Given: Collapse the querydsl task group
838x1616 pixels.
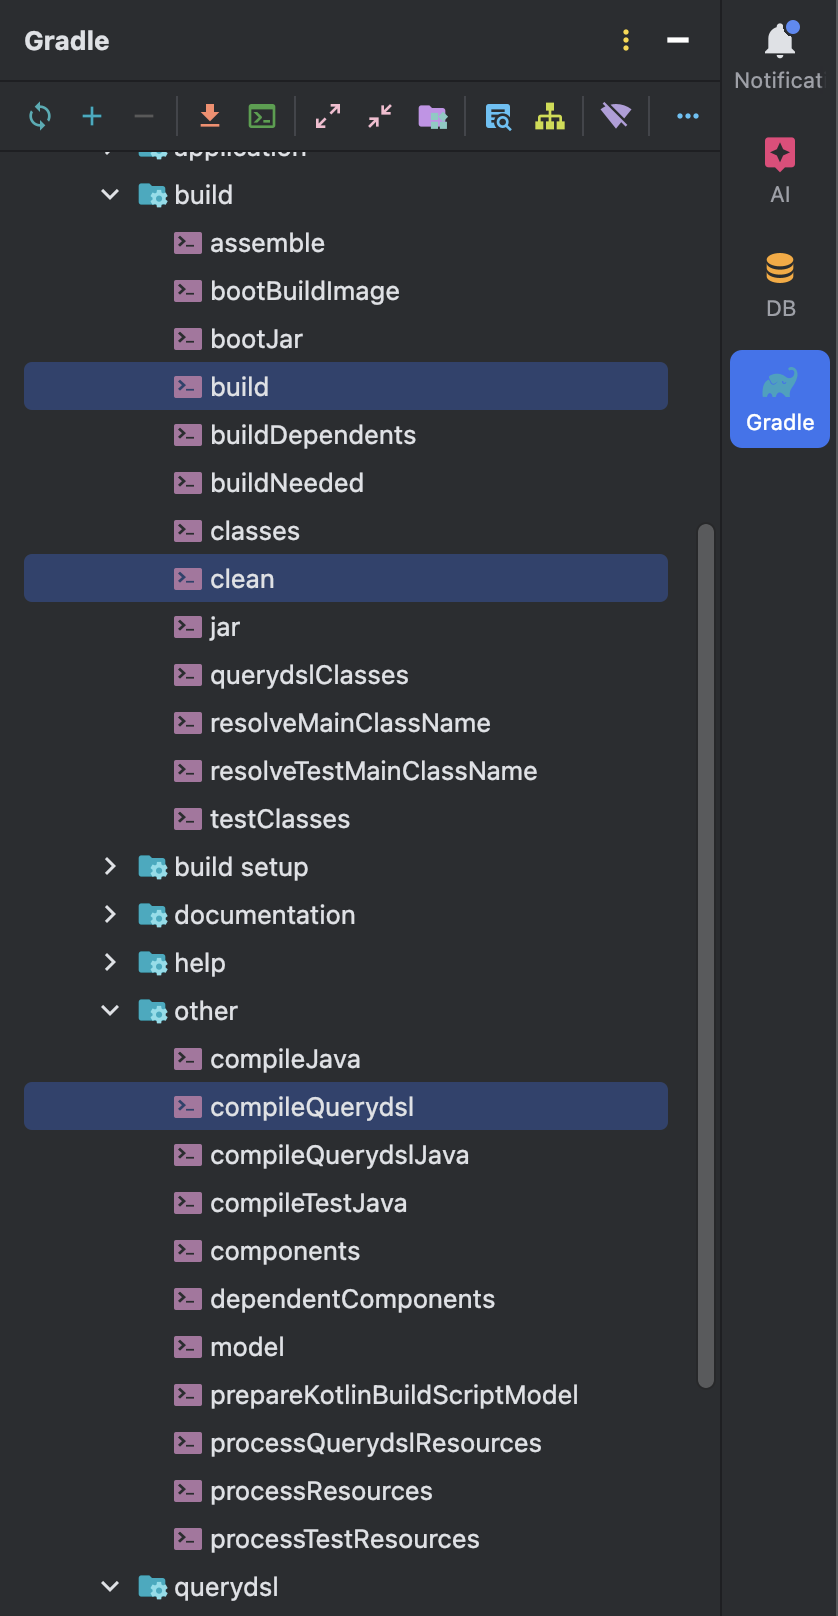Looking at the screenshot, I should tap(110, 1586).
